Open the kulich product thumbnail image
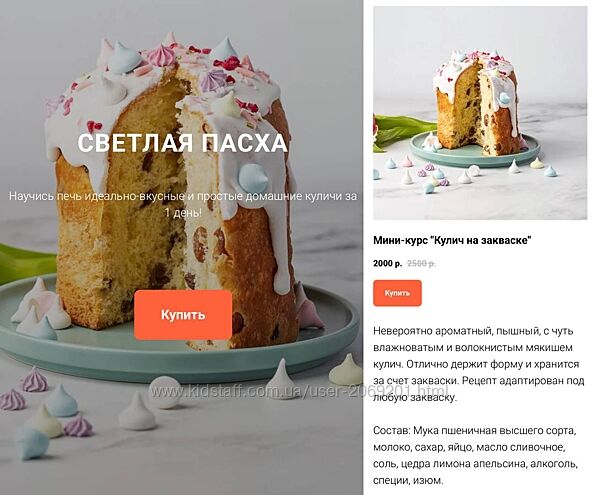 click(480, 113)
